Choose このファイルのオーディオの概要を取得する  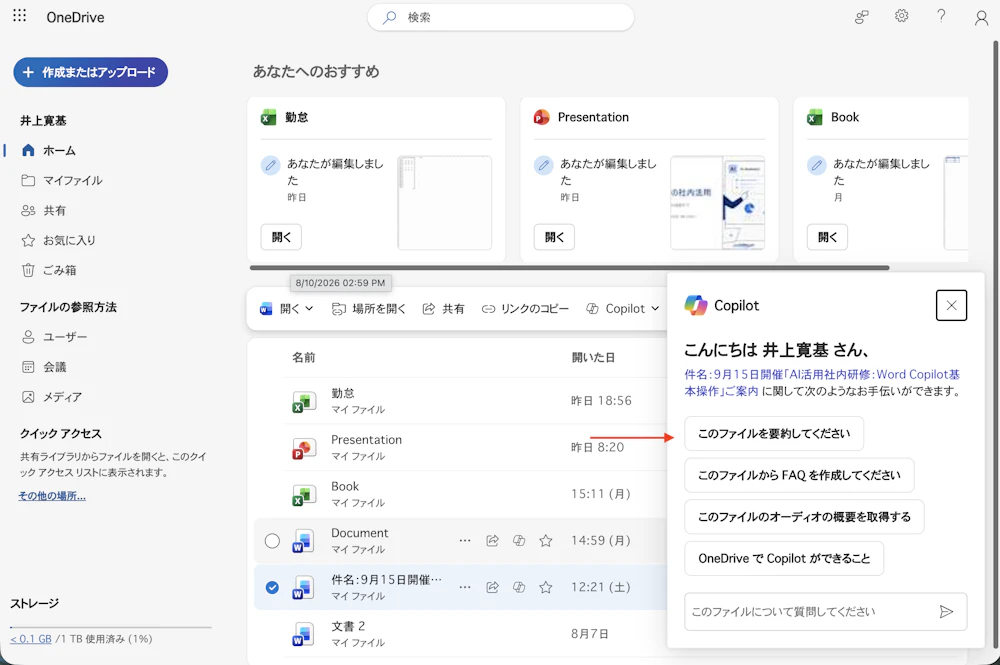[x=804, y=516]
